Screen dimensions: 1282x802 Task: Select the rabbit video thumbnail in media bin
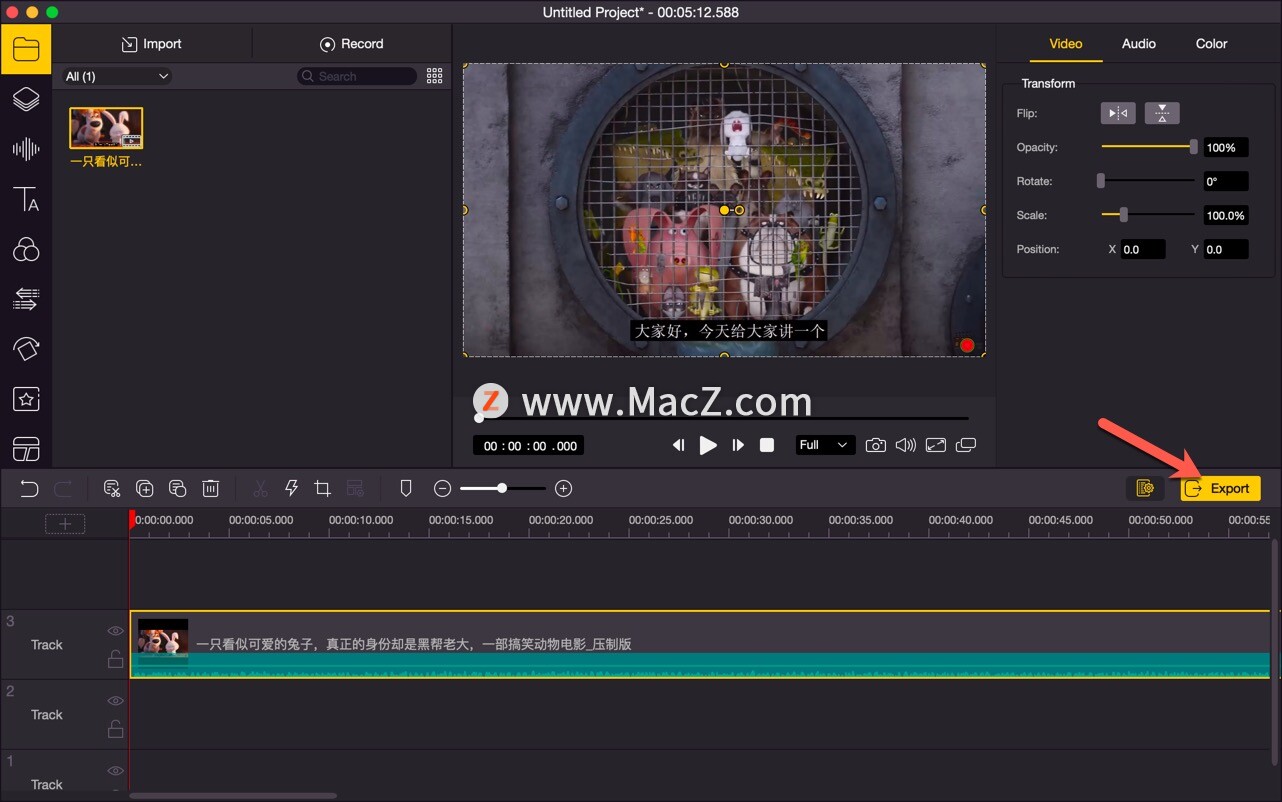[x=106, y=128]
